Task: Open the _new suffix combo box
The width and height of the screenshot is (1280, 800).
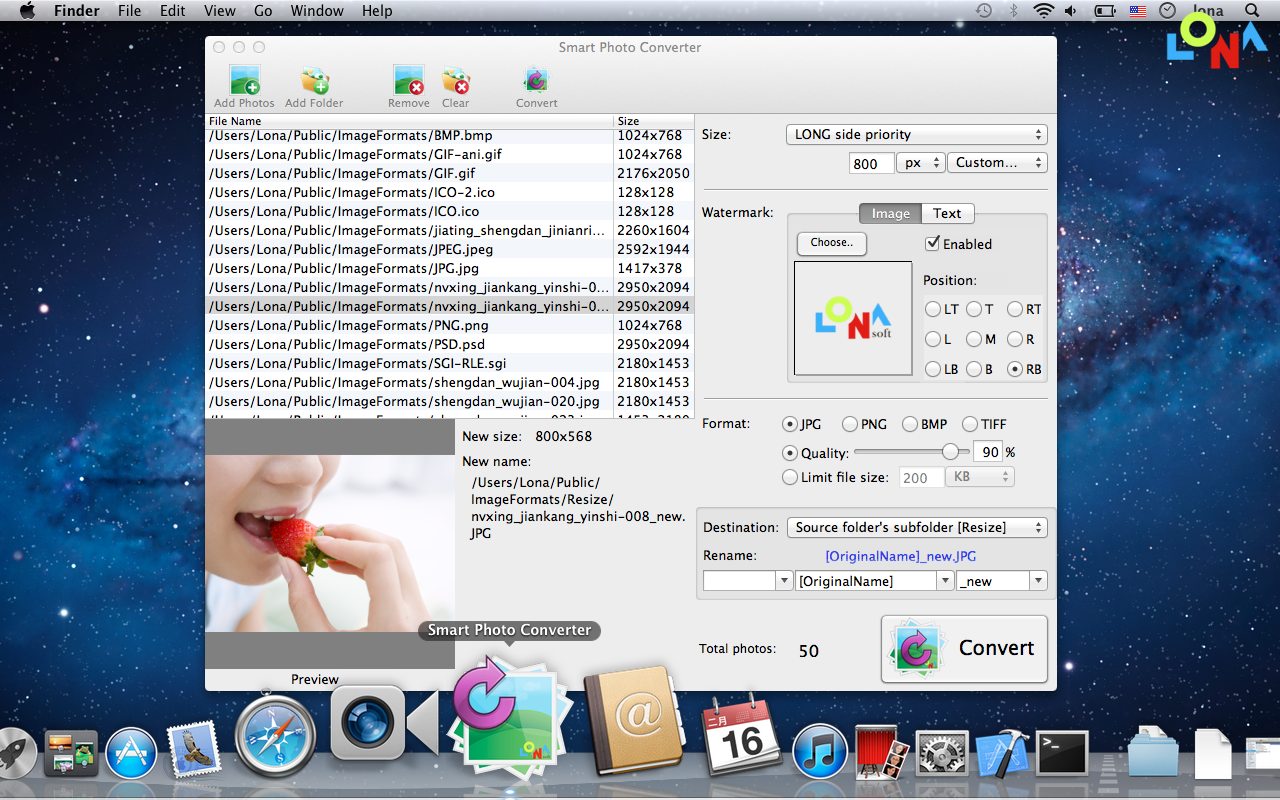Action: click(x=1002, y=581)
